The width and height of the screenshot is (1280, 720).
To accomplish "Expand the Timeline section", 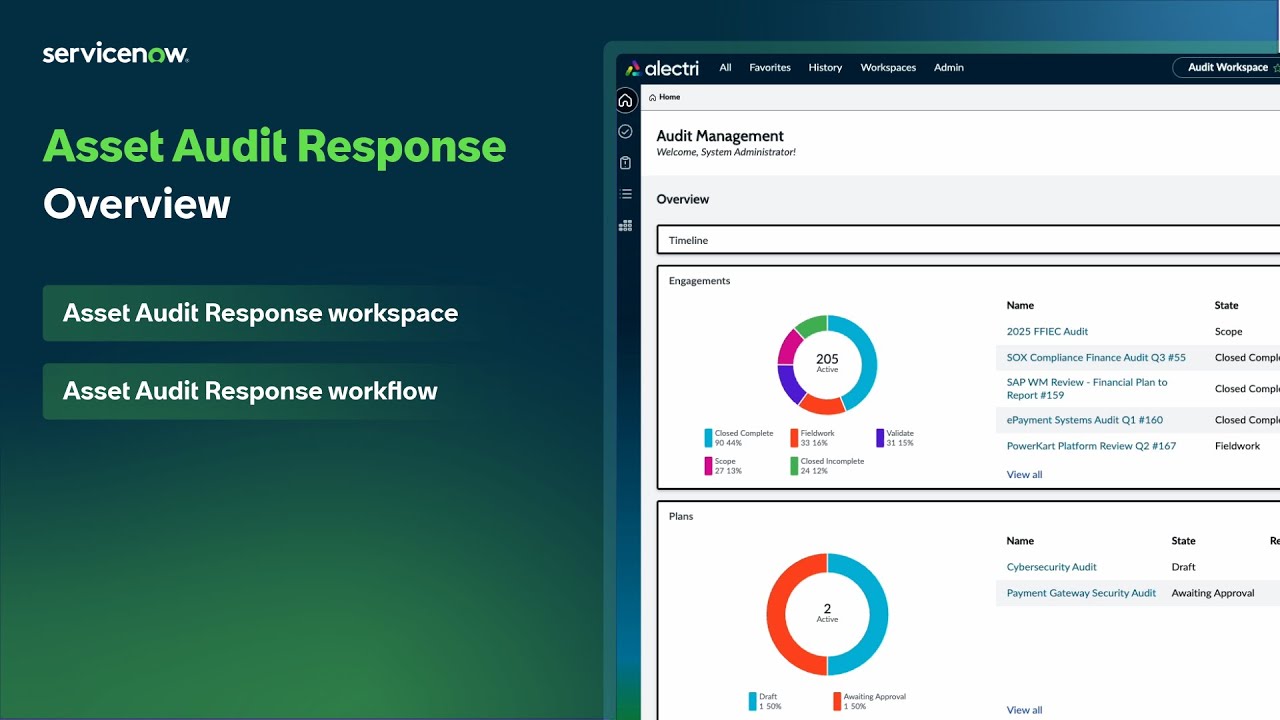I will click(x=688, y=240).
